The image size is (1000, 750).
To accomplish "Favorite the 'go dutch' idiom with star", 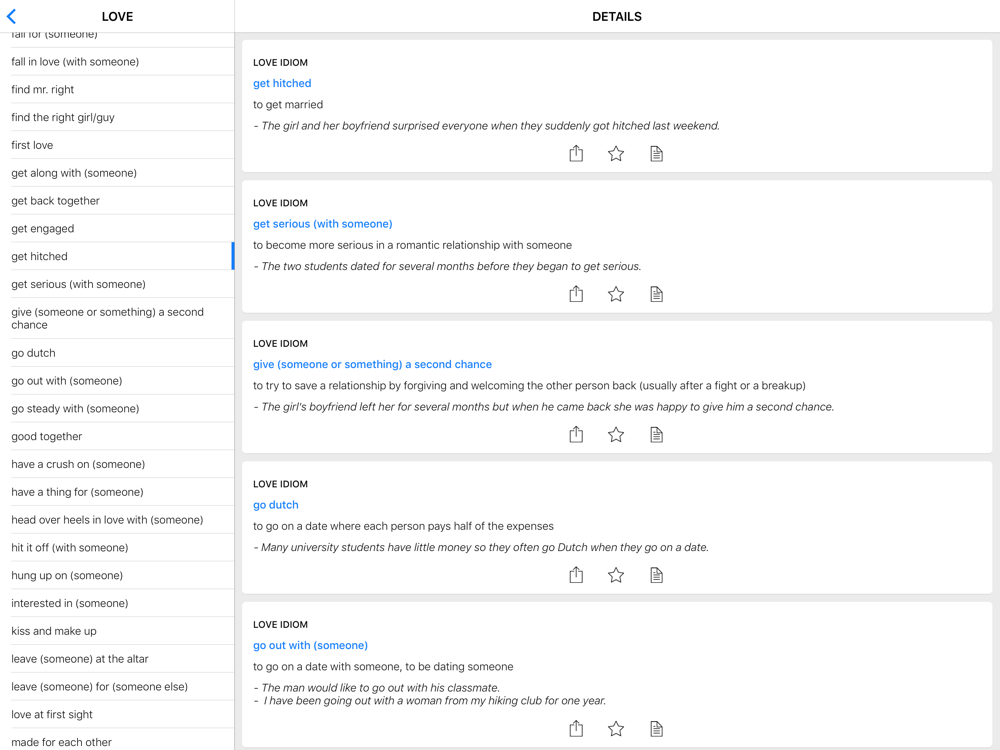I will click(x=616, y=575).
